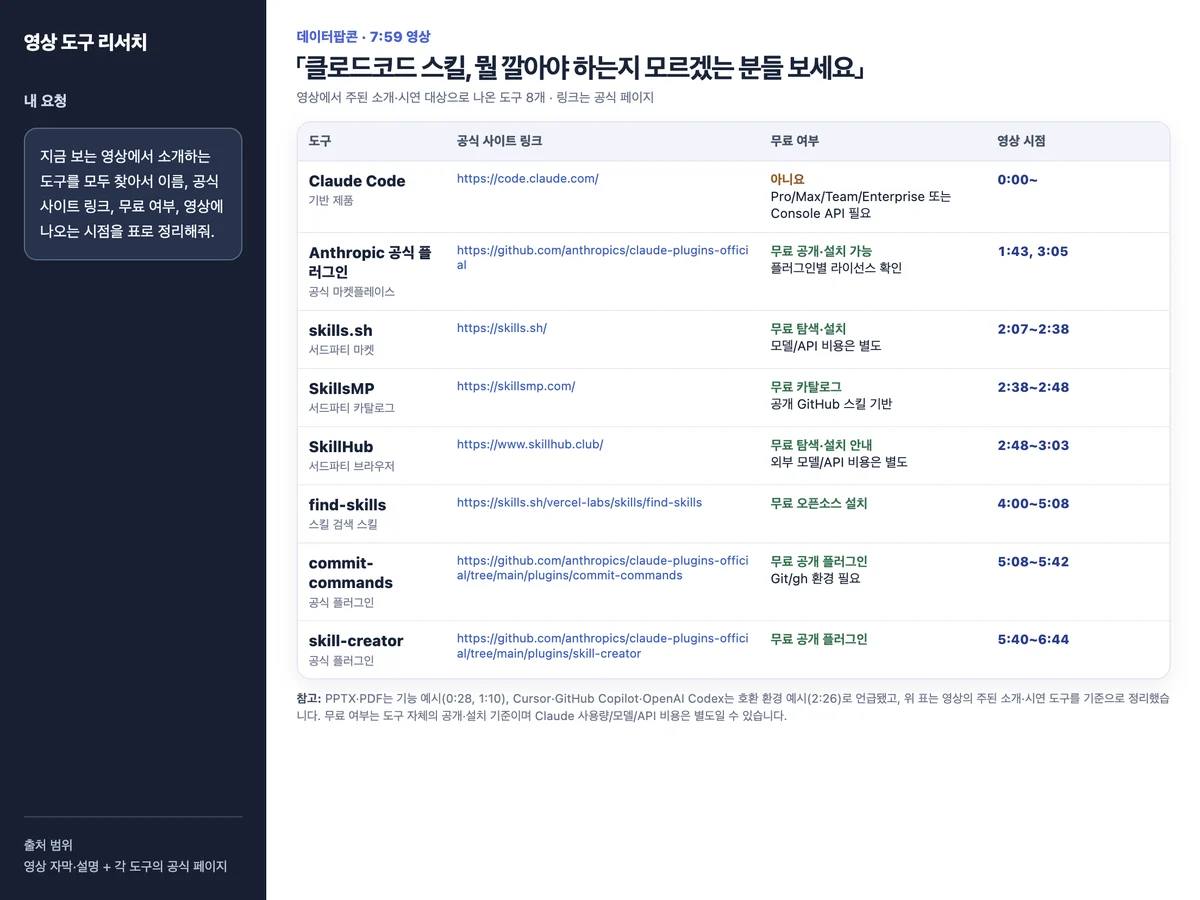
Task: Click 무료 오픈소스 설치 status
Action: (x=819, y=503)
